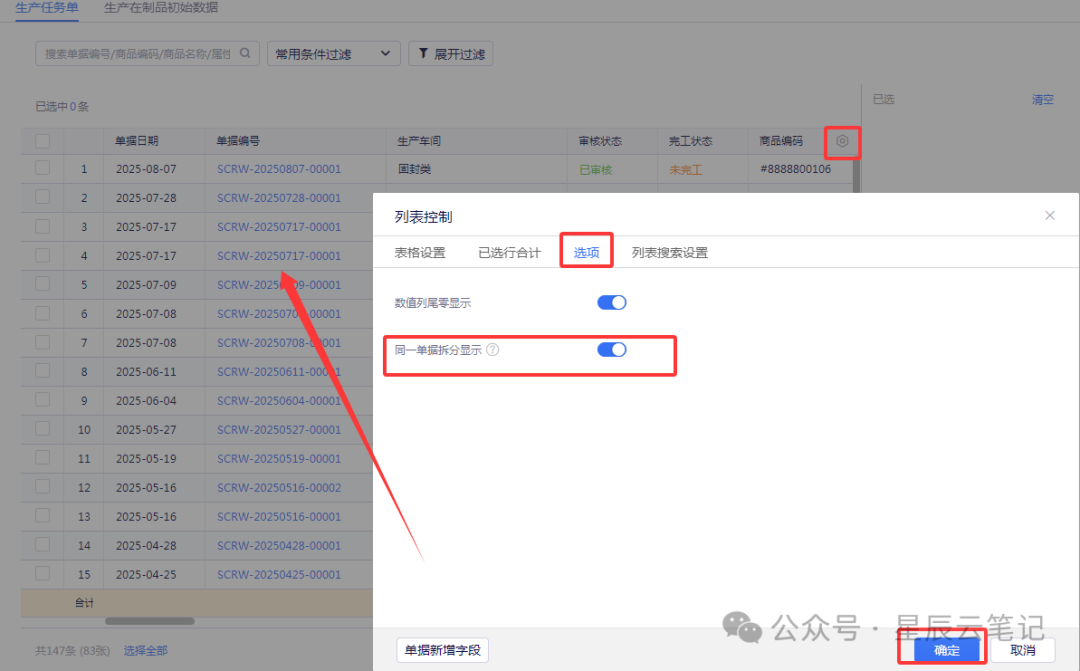This screenshot has height=671, width=1080.
Task: Click the date cell 2025-08-07
Action: point(146,169)
